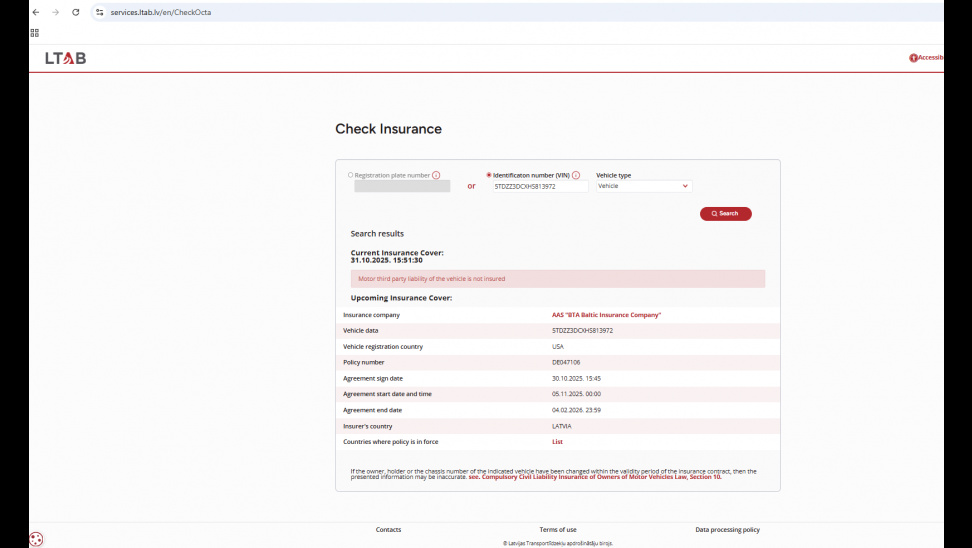The image size is (972, 548).
Task: Open site information icon in address bar
Action: (100, 12)
